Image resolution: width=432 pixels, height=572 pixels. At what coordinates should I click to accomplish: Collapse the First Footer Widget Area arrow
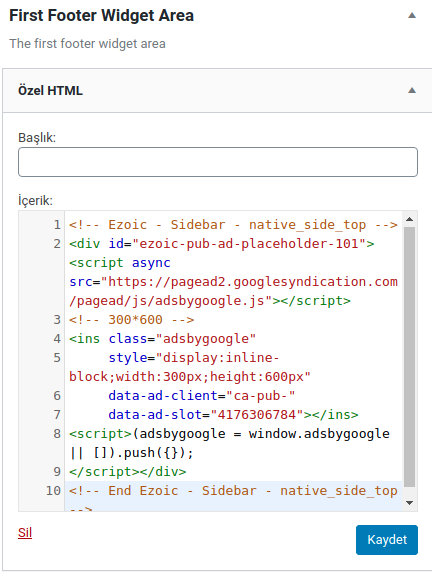[x=412, y=15]
